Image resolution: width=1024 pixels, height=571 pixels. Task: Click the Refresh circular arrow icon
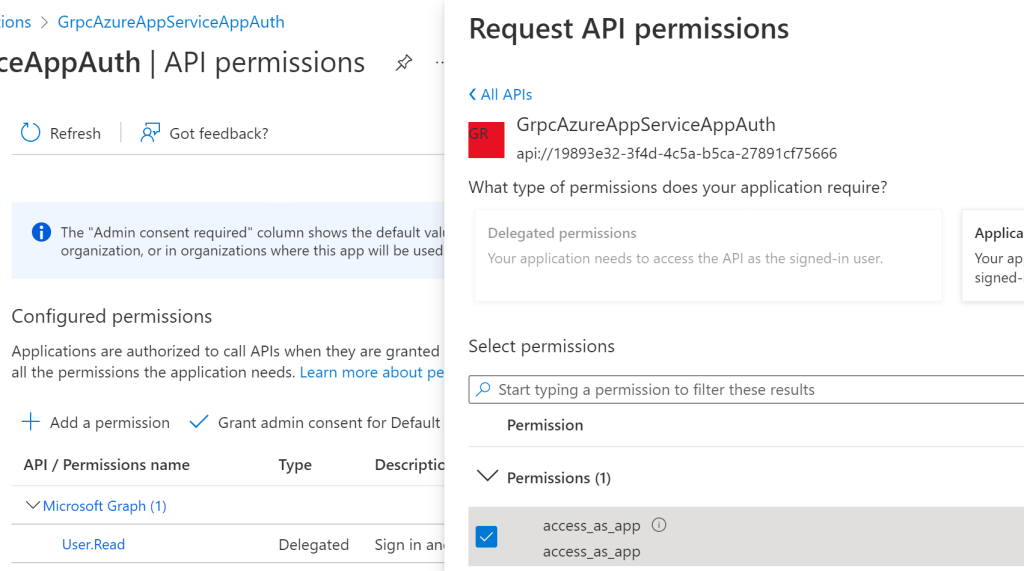31,133
